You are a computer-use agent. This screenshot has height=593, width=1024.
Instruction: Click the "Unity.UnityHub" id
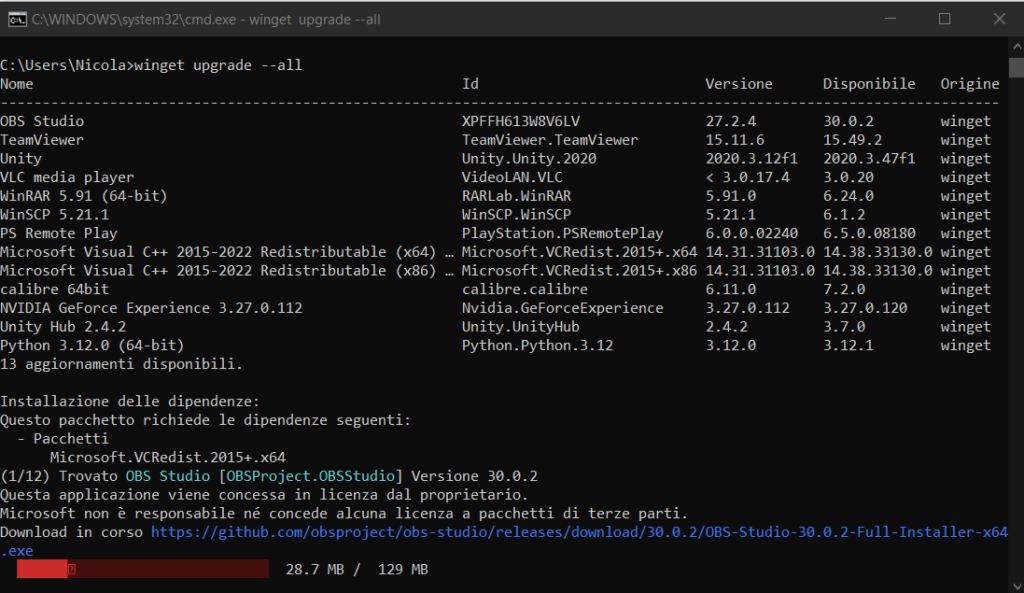520,327
